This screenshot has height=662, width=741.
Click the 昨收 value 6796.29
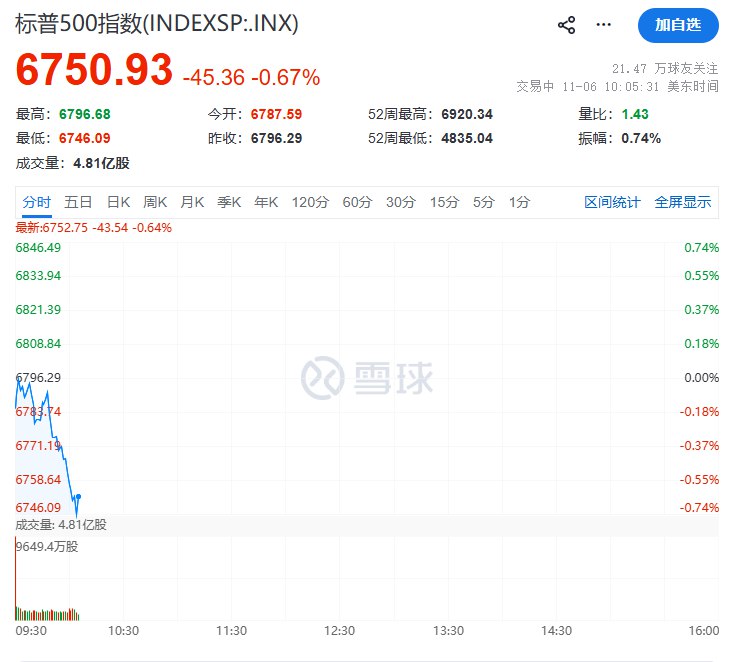coord(276,138)
